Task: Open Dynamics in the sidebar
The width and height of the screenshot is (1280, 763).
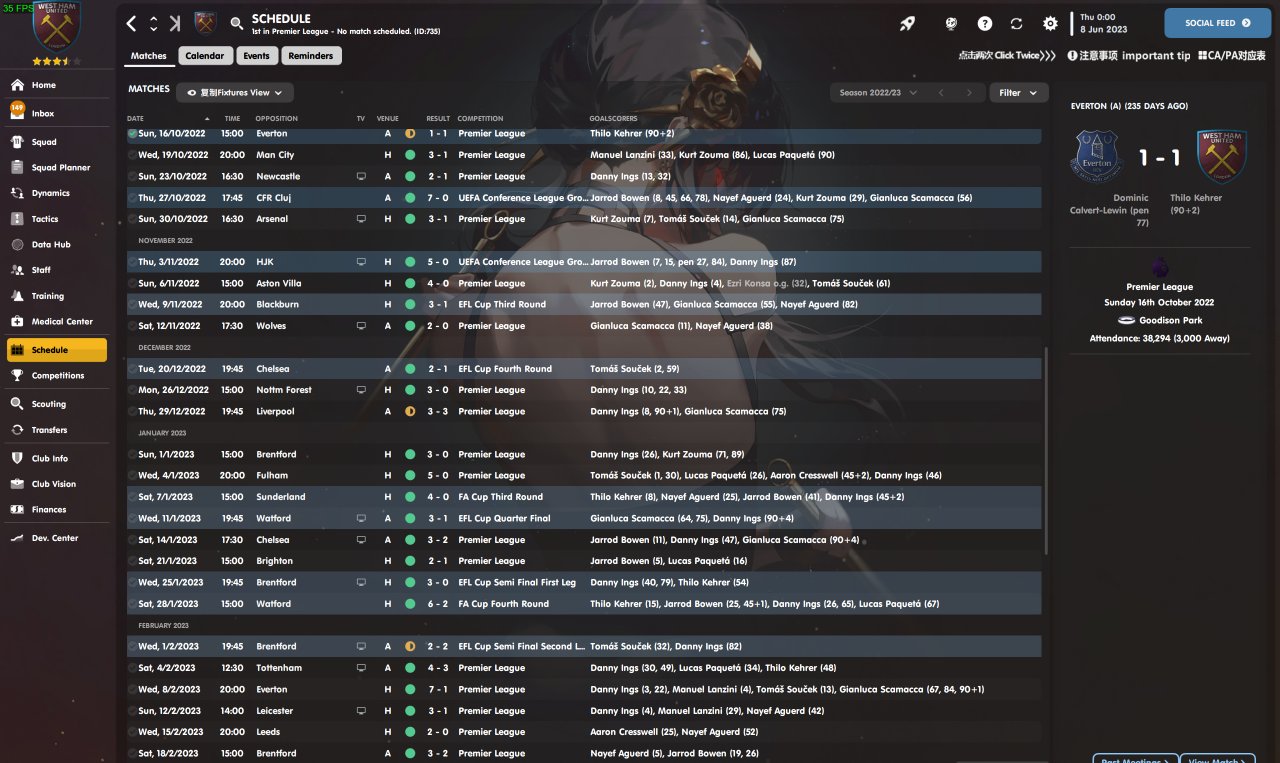Action: tap(59, 193)
